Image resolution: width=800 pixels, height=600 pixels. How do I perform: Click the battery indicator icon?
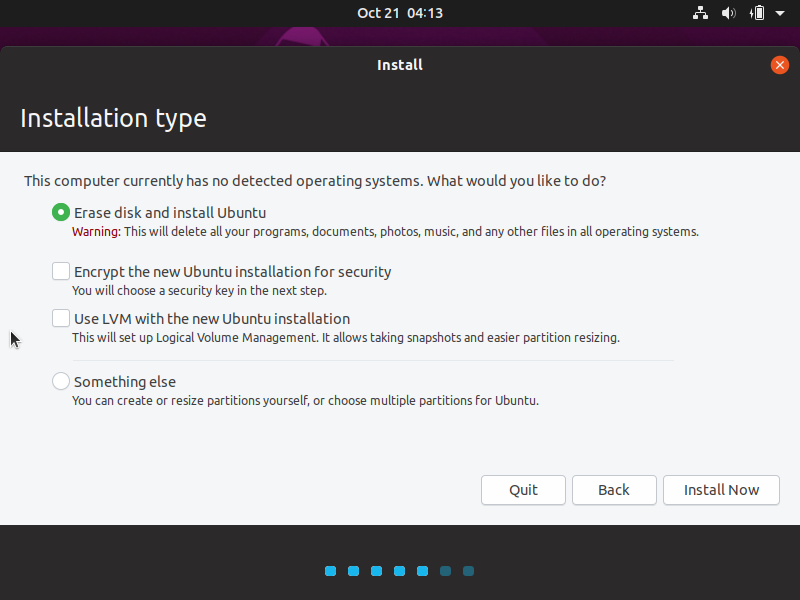(757, 13)
